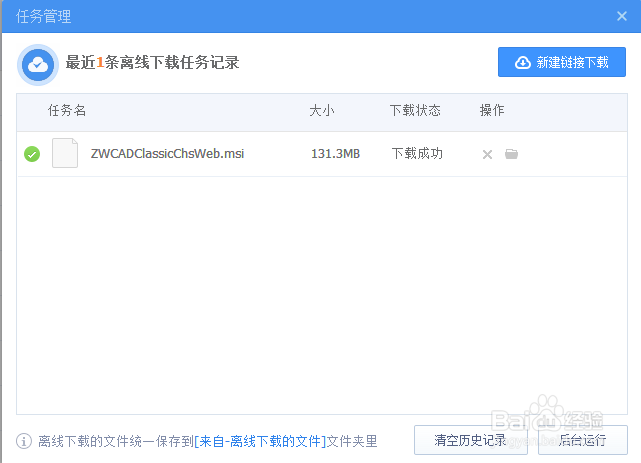Click the 大小 column header
641x463 pixels.
(x=322, y=110)
